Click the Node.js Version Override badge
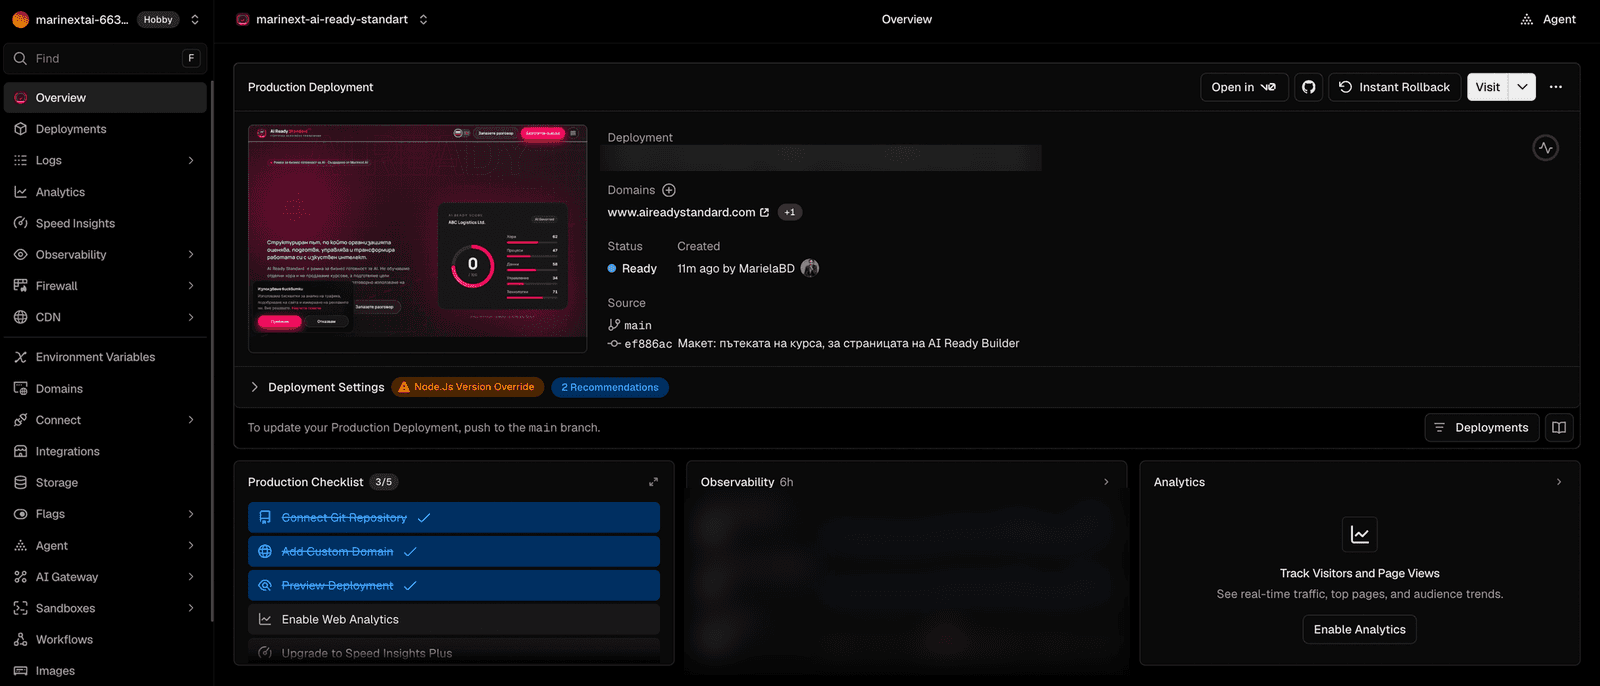The image size is (1600, 686). point(467,387)
